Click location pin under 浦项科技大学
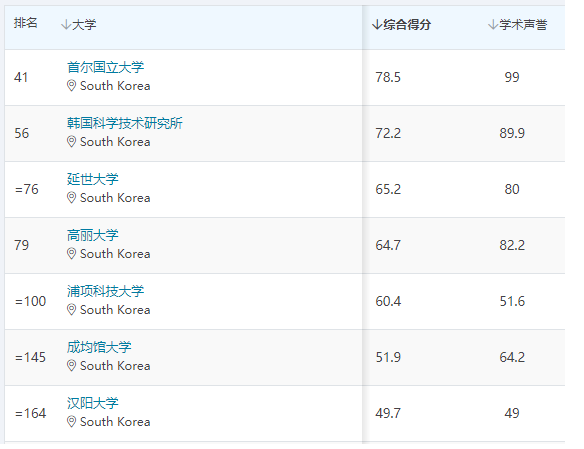The height and width of the screenshot is (449, 584). (x=71, y=310)
